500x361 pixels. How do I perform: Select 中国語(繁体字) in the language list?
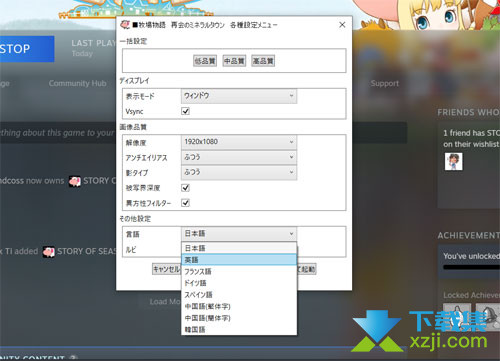point(239,306)
